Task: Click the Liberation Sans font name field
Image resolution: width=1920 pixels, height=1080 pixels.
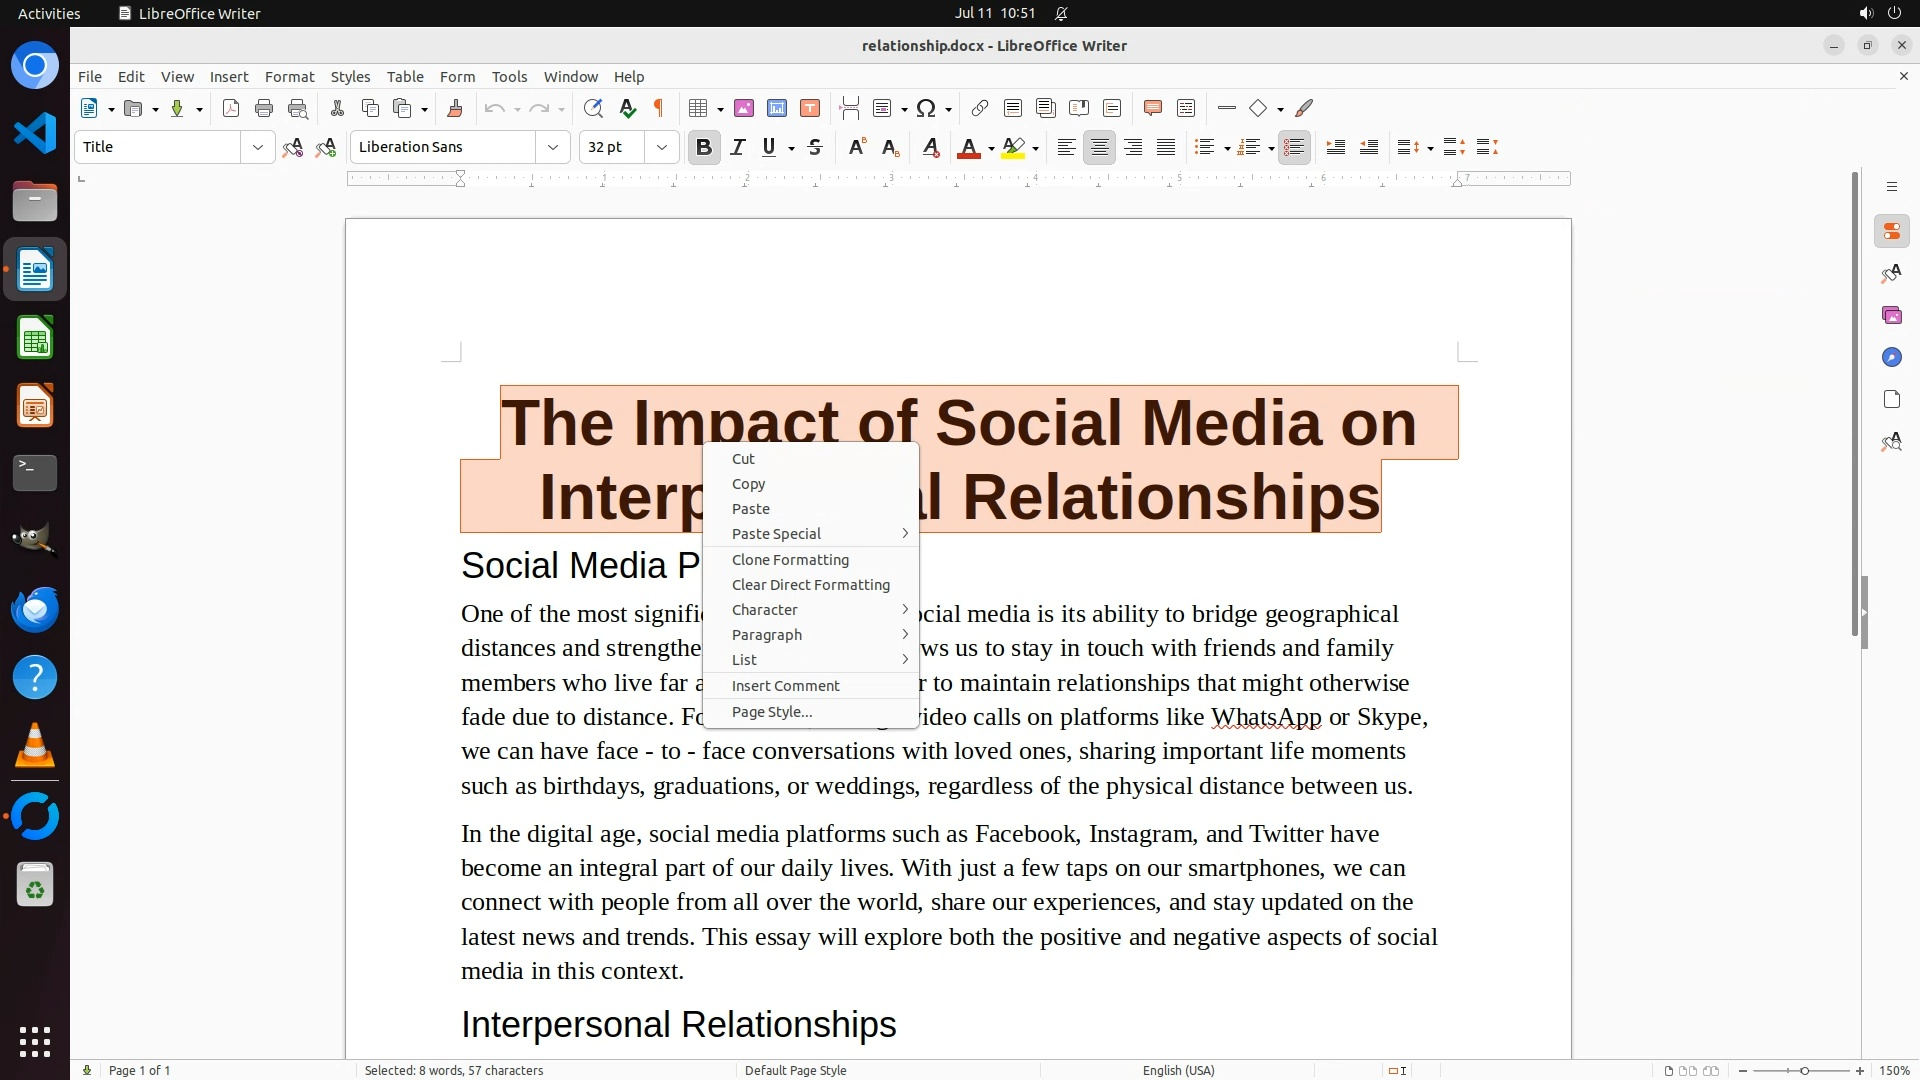Action: 442,148
